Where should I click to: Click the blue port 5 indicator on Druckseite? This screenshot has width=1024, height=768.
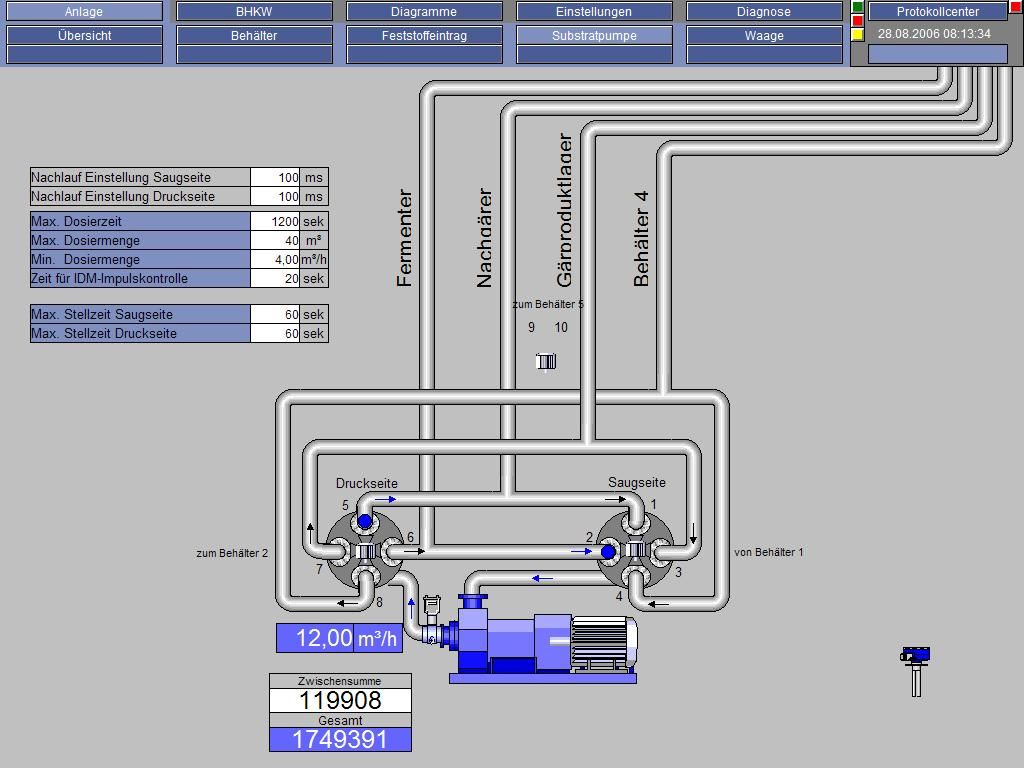(365, 522)
